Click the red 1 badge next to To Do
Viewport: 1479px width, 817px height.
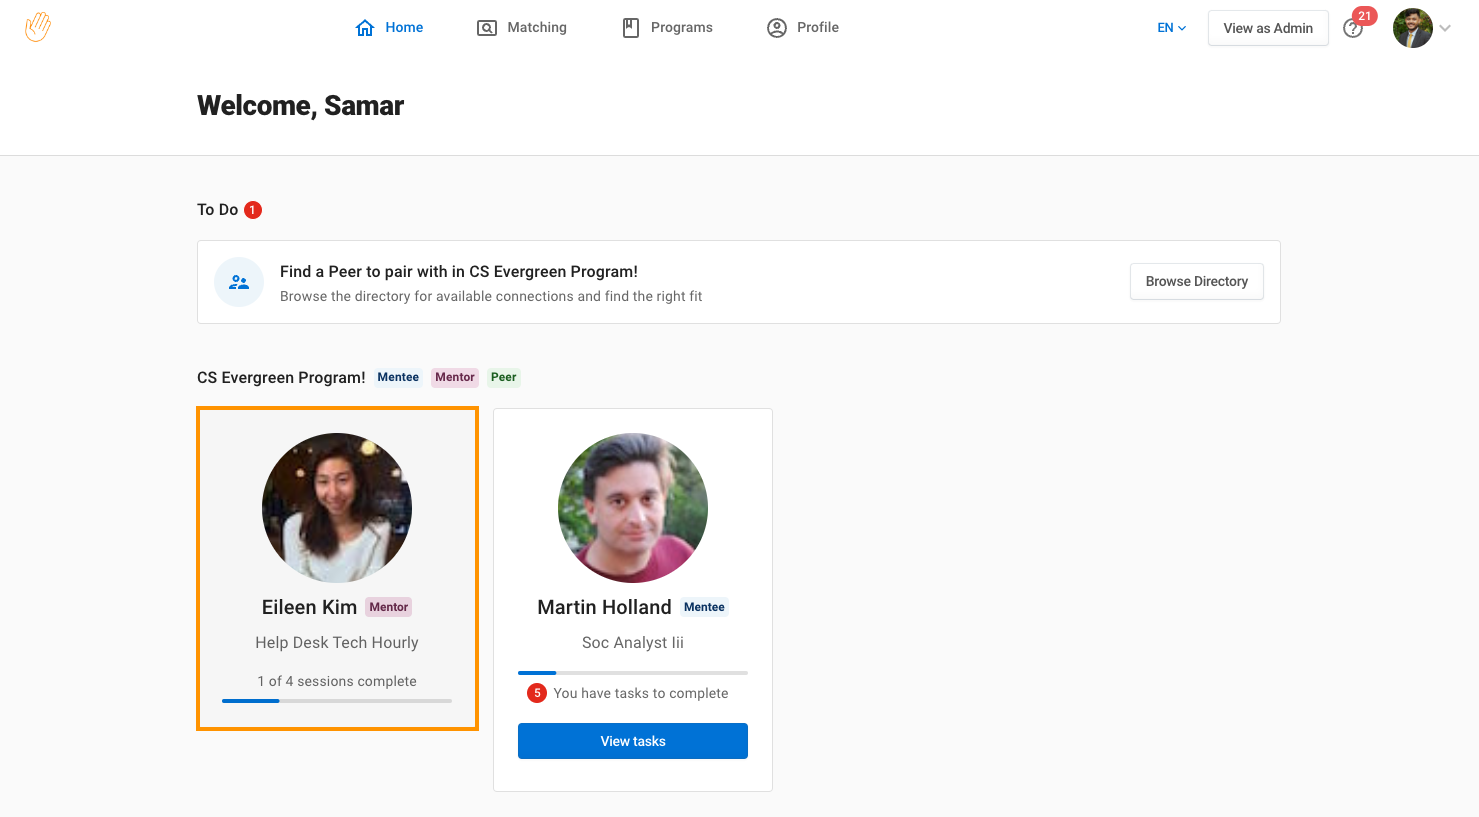[253, 210]
